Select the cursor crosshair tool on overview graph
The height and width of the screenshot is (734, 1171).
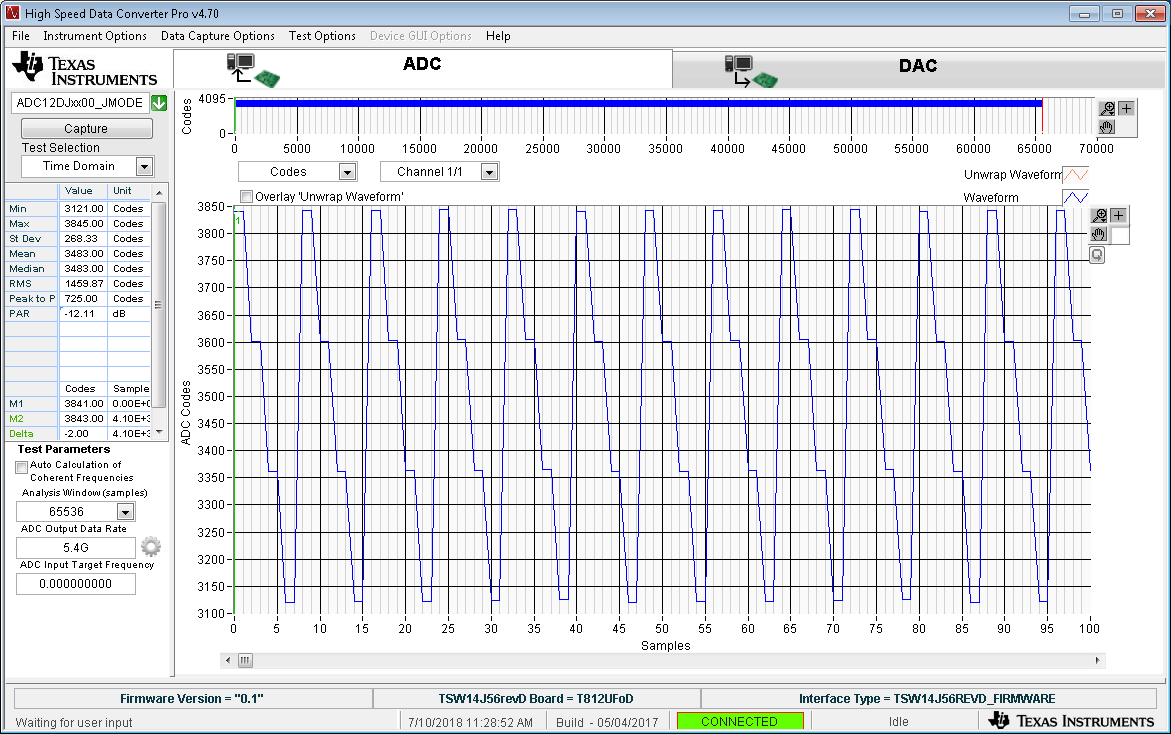1126,108
